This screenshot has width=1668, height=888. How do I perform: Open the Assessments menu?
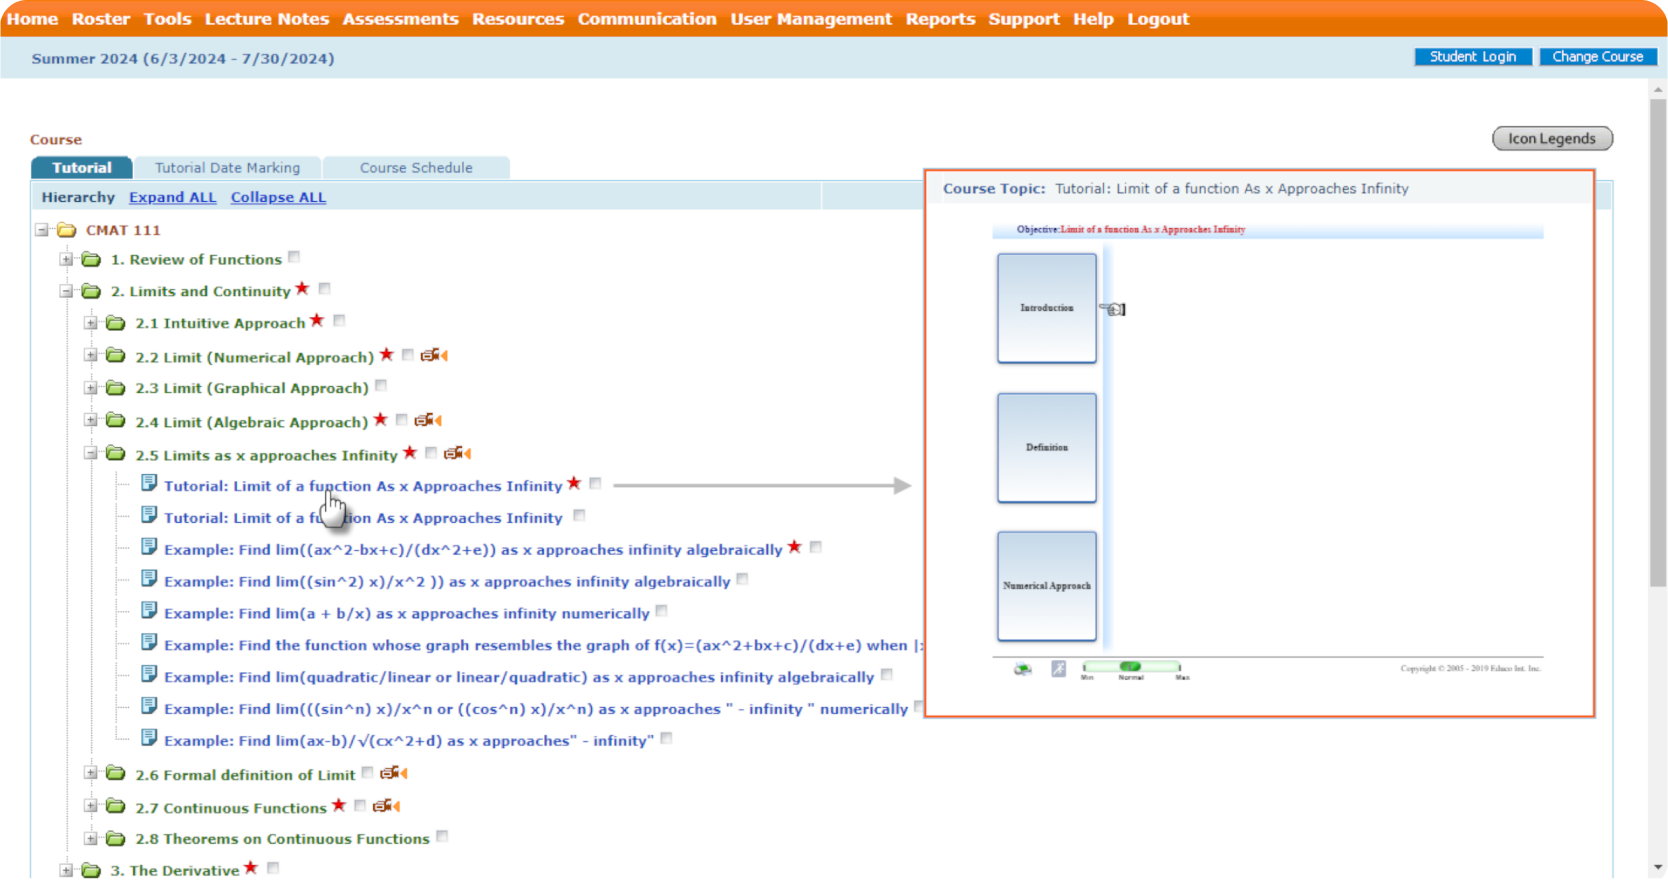400,19
